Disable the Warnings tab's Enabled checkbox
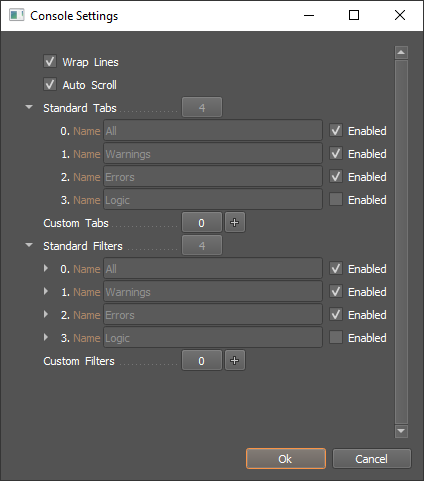This screenshot has height=481, width=424. [x=336, y=153]
